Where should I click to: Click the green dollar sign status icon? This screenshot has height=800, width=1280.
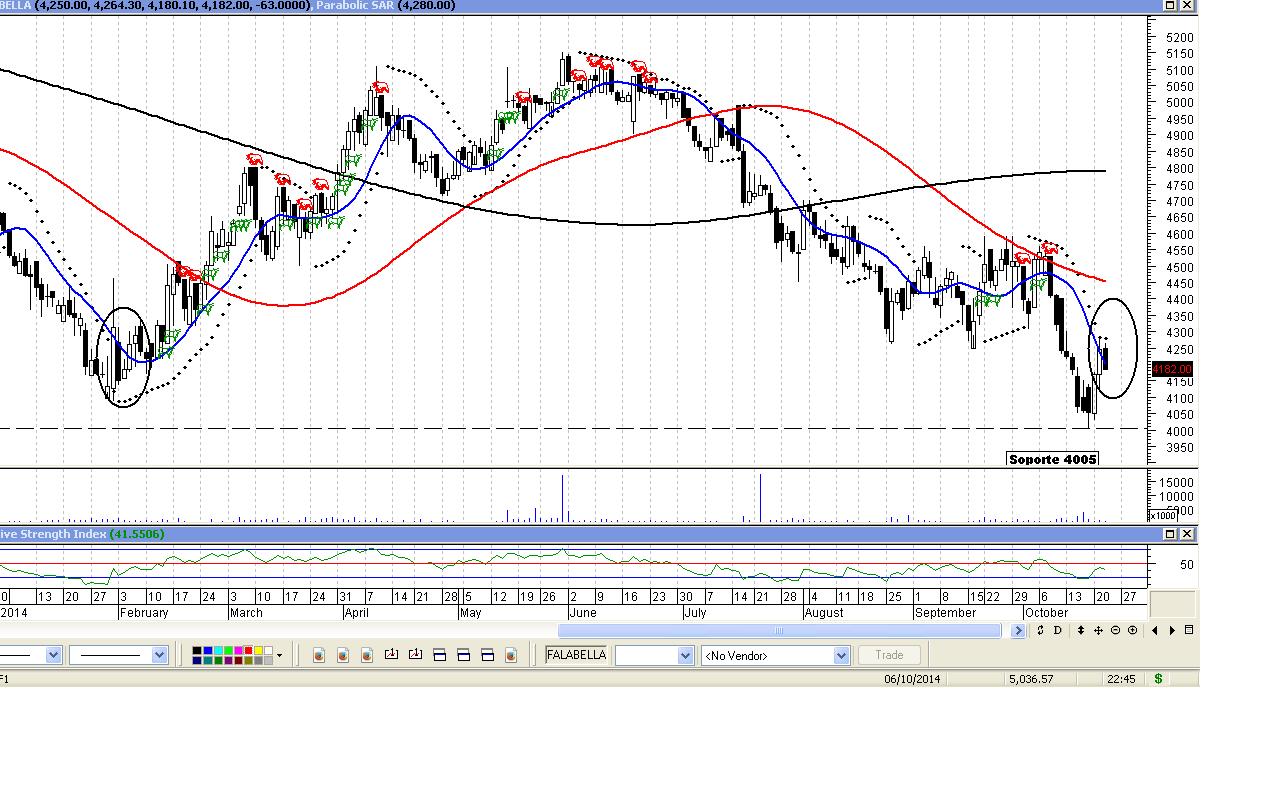(x=1159, y=679)
